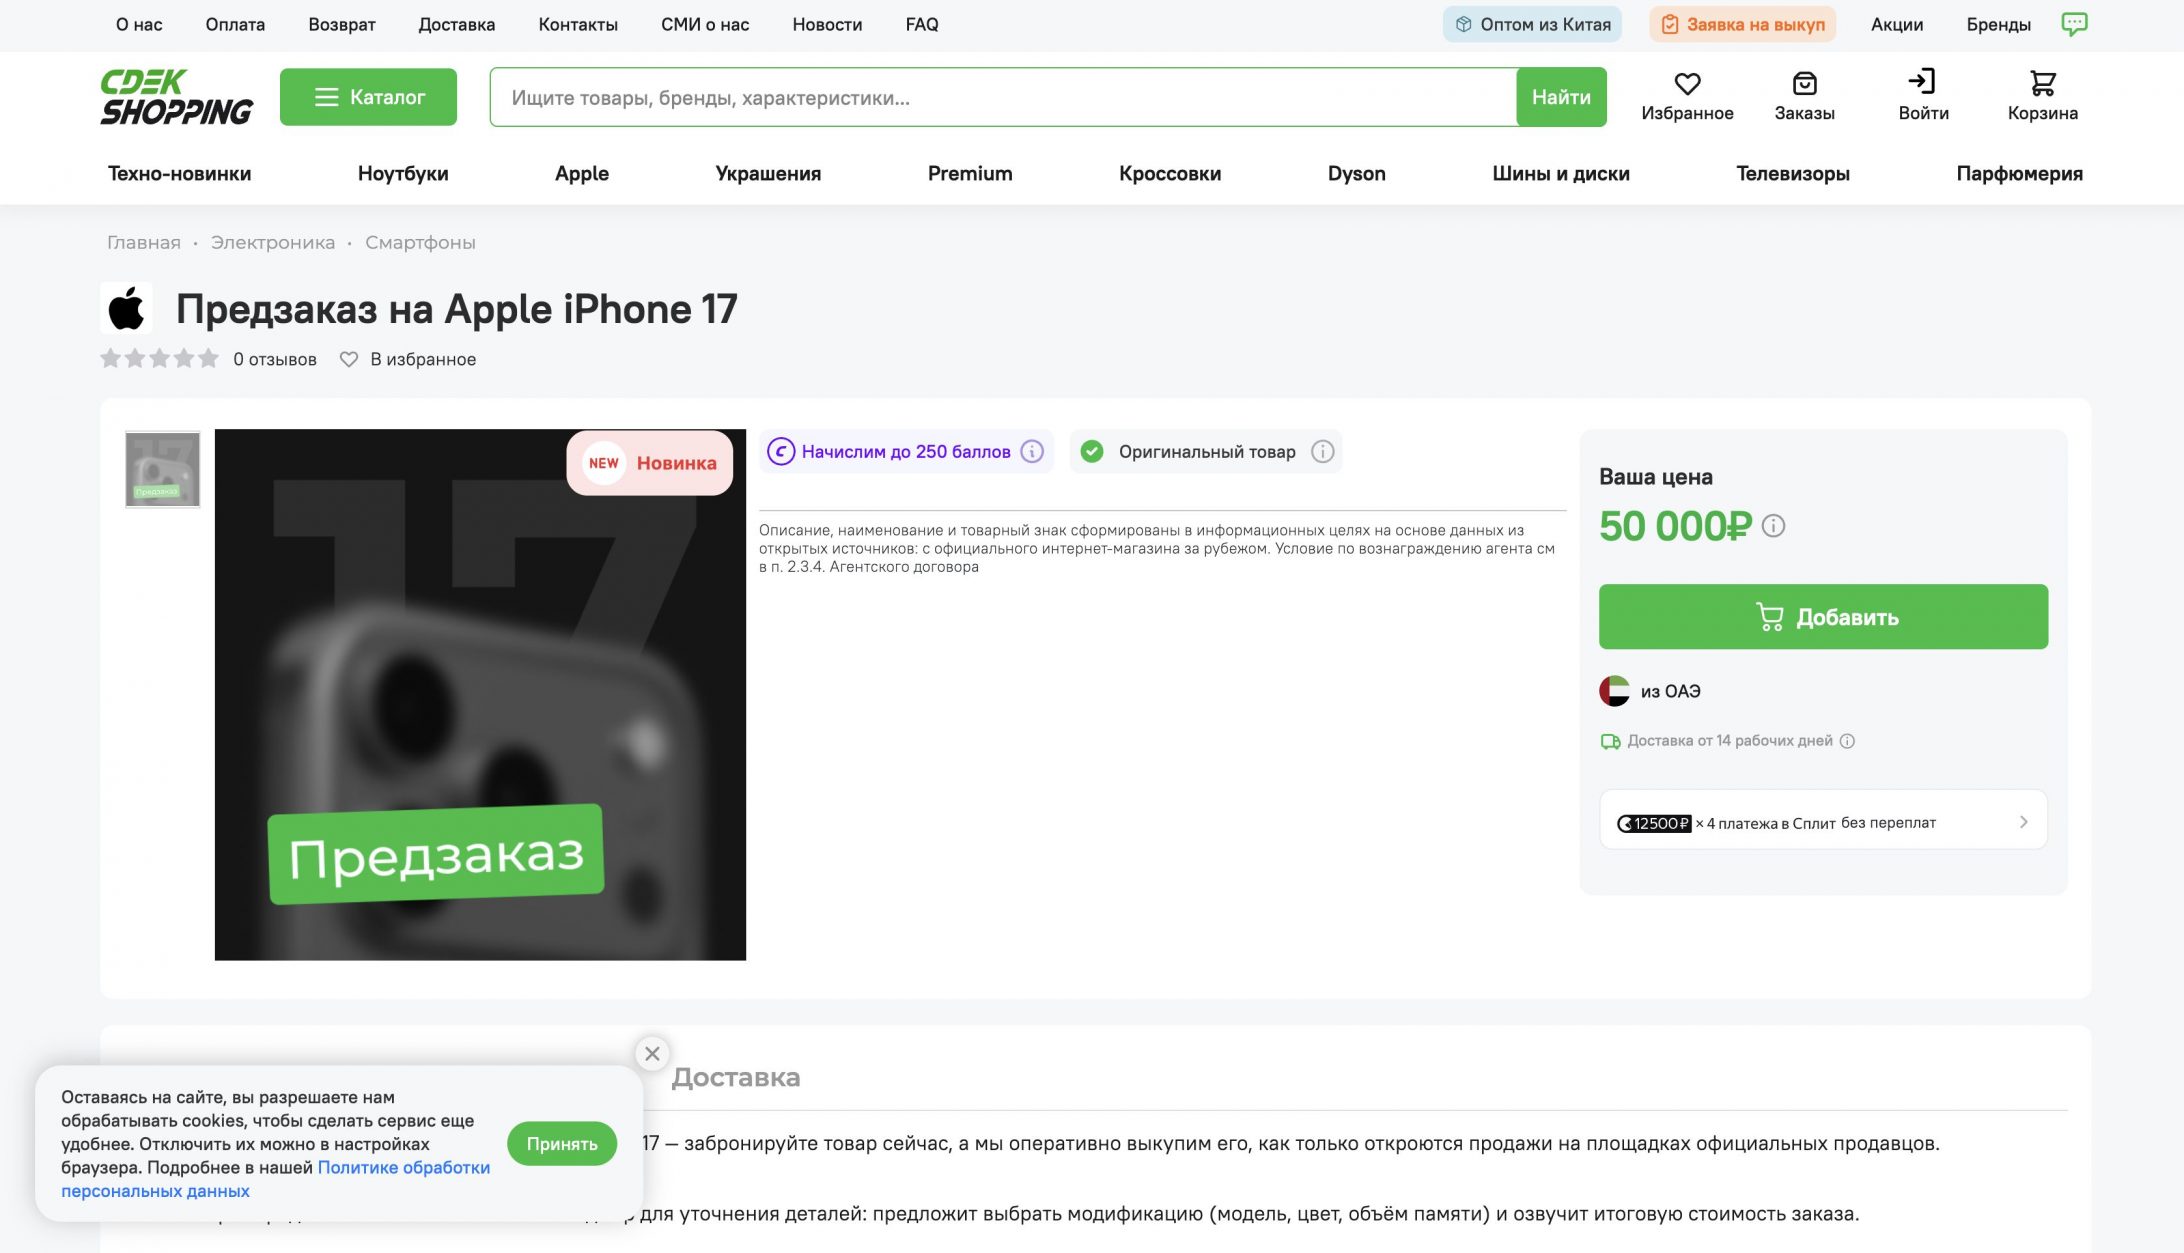
Task: Click the Войти login icon
Action: pos(1922,81)
